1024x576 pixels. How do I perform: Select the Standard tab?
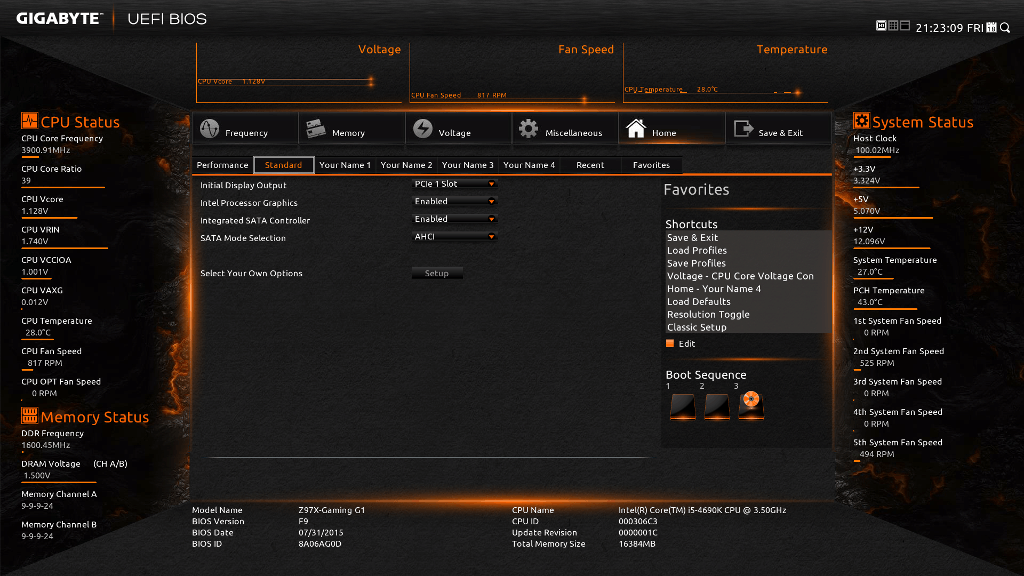[x=283, y=165]
